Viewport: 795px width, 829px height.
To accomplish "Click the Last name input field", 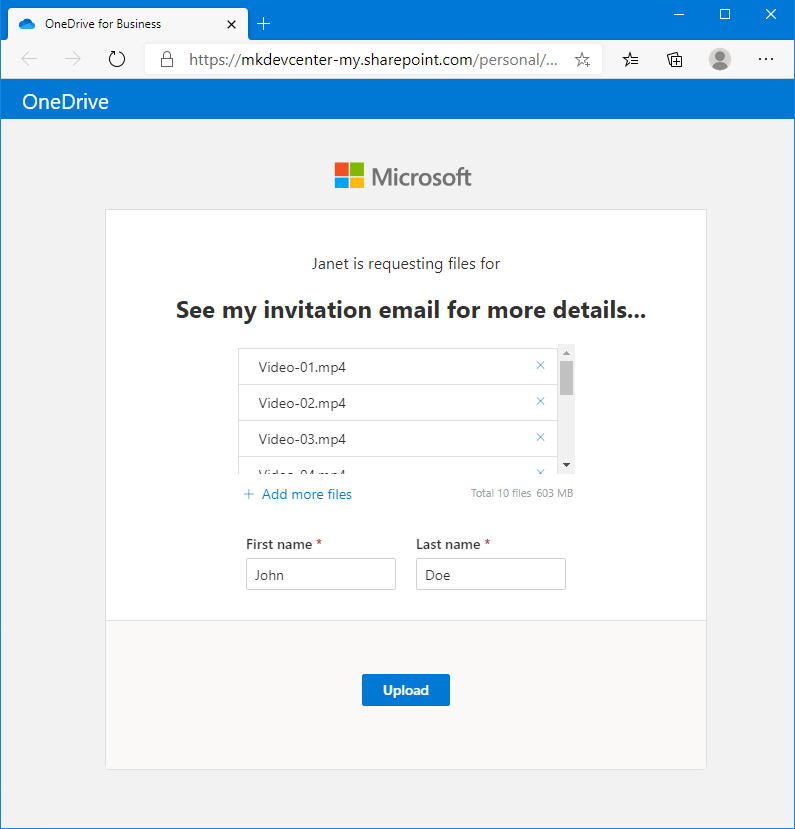I will tap(490, 575).
